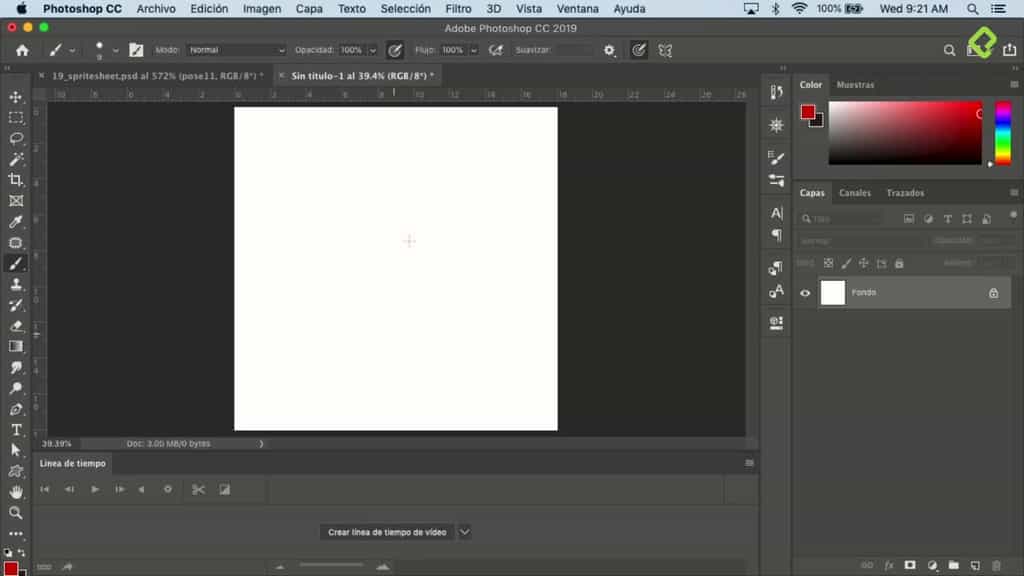
Task: Select the Gradient tool
Action: click(x=16, y=347)
